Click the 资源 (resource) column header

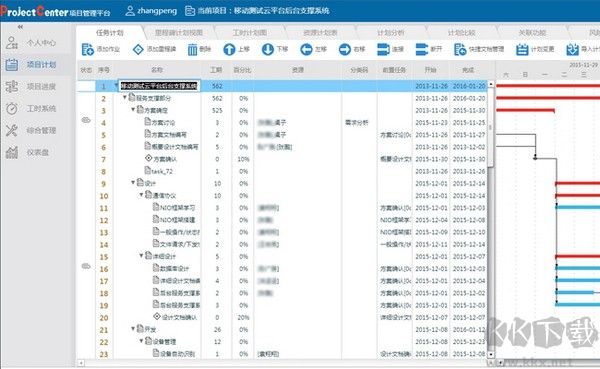297,70
